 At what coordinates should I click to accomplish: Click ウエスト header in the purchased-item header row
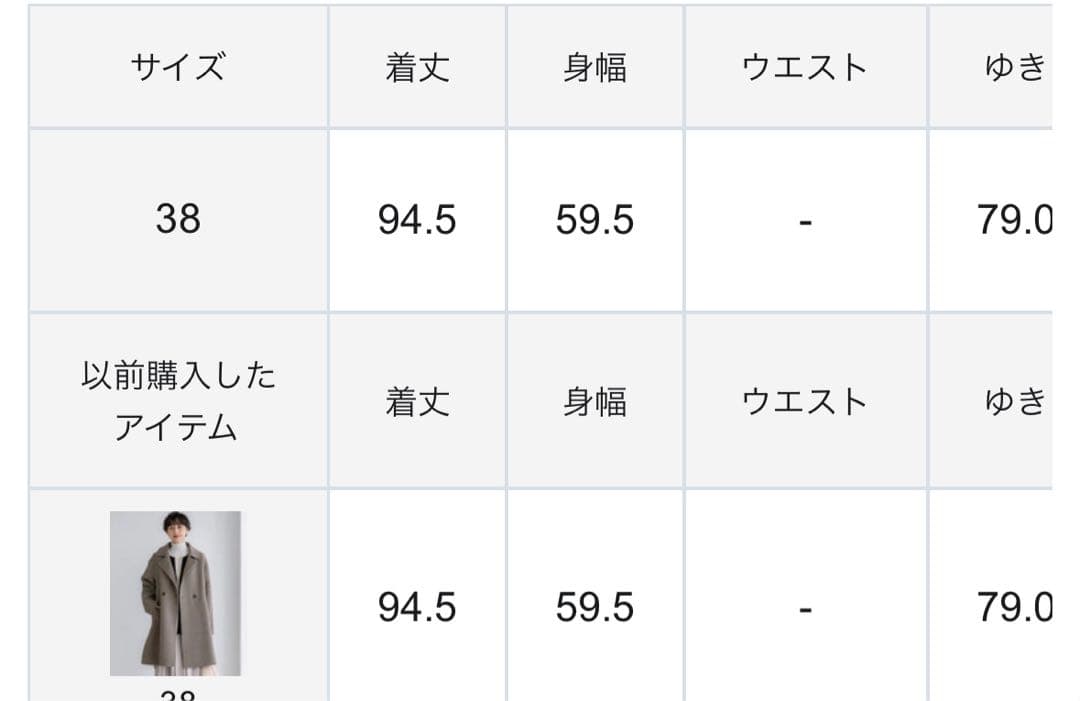(805, 402)
